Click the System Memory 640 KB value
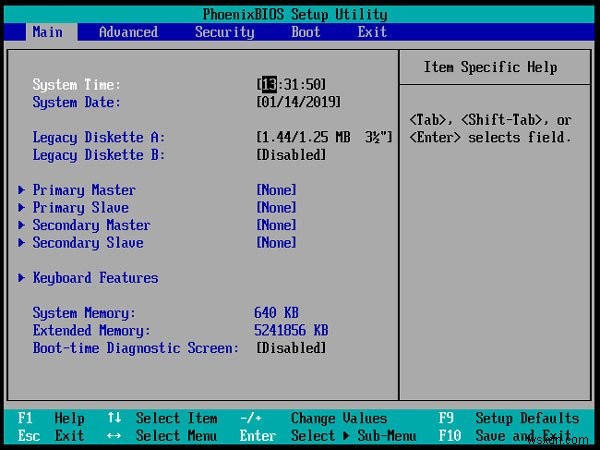Screen dimensions: 600x450 click(x=276, y=313)
